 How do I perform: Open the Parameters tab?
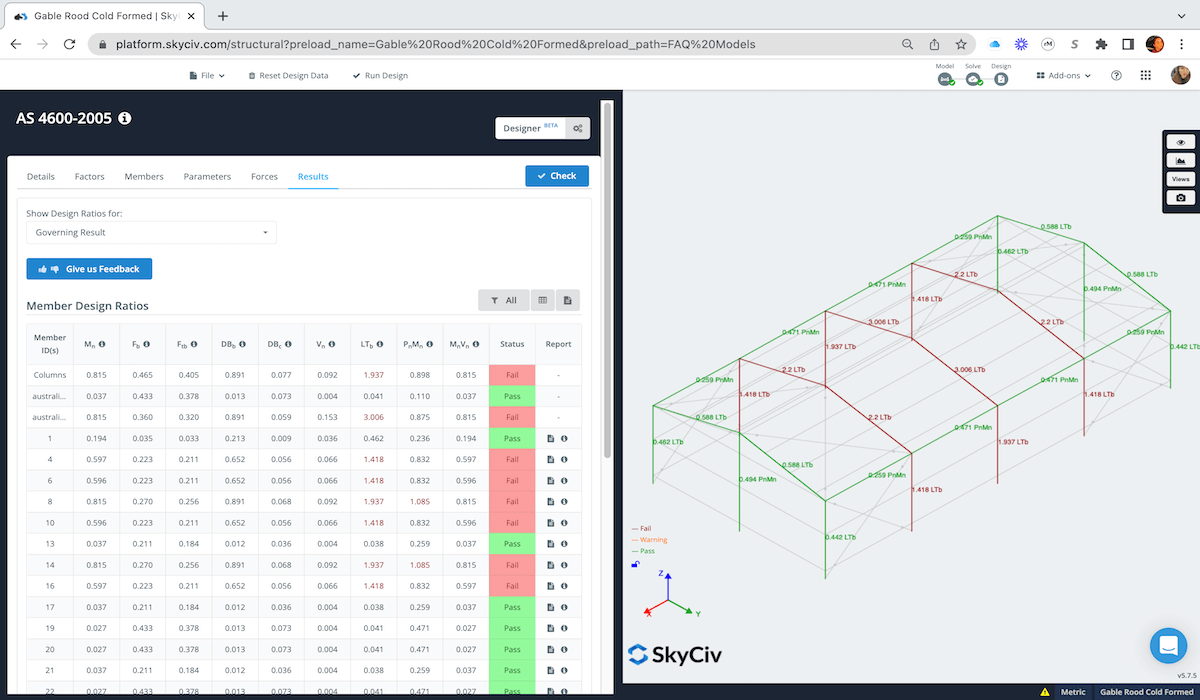tap(207, 176)
